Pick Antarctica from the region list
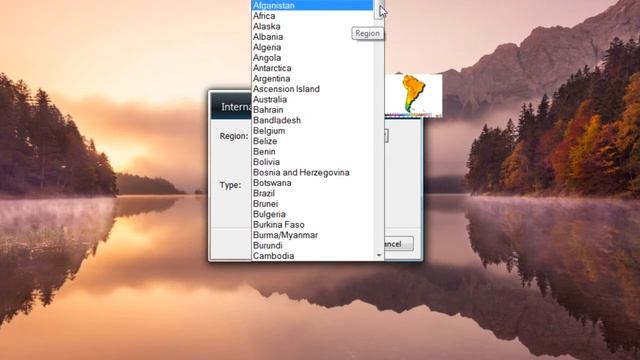The width and height of the screenshot is (640, 360). [312, 68]
